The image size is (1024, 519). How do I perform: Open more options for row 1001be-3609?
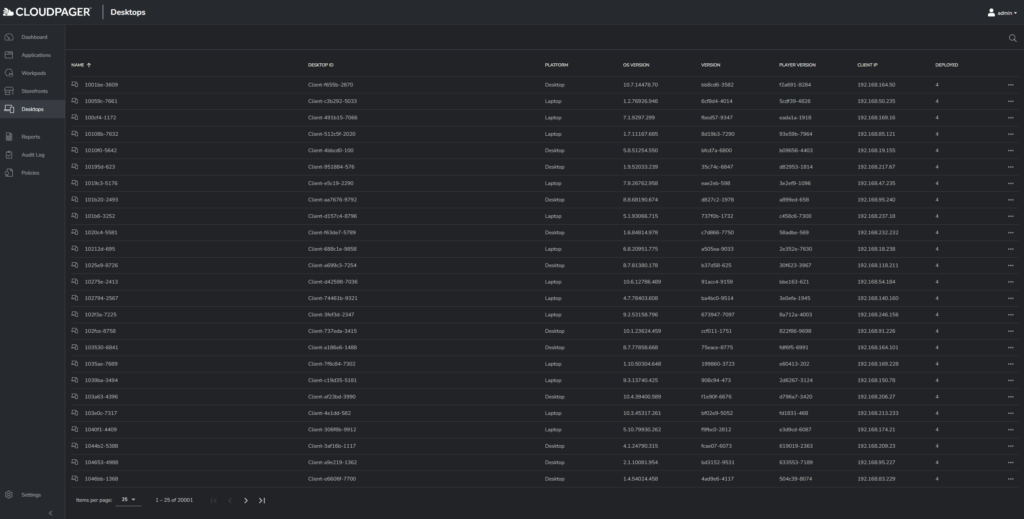click(x=1010, y=85)
